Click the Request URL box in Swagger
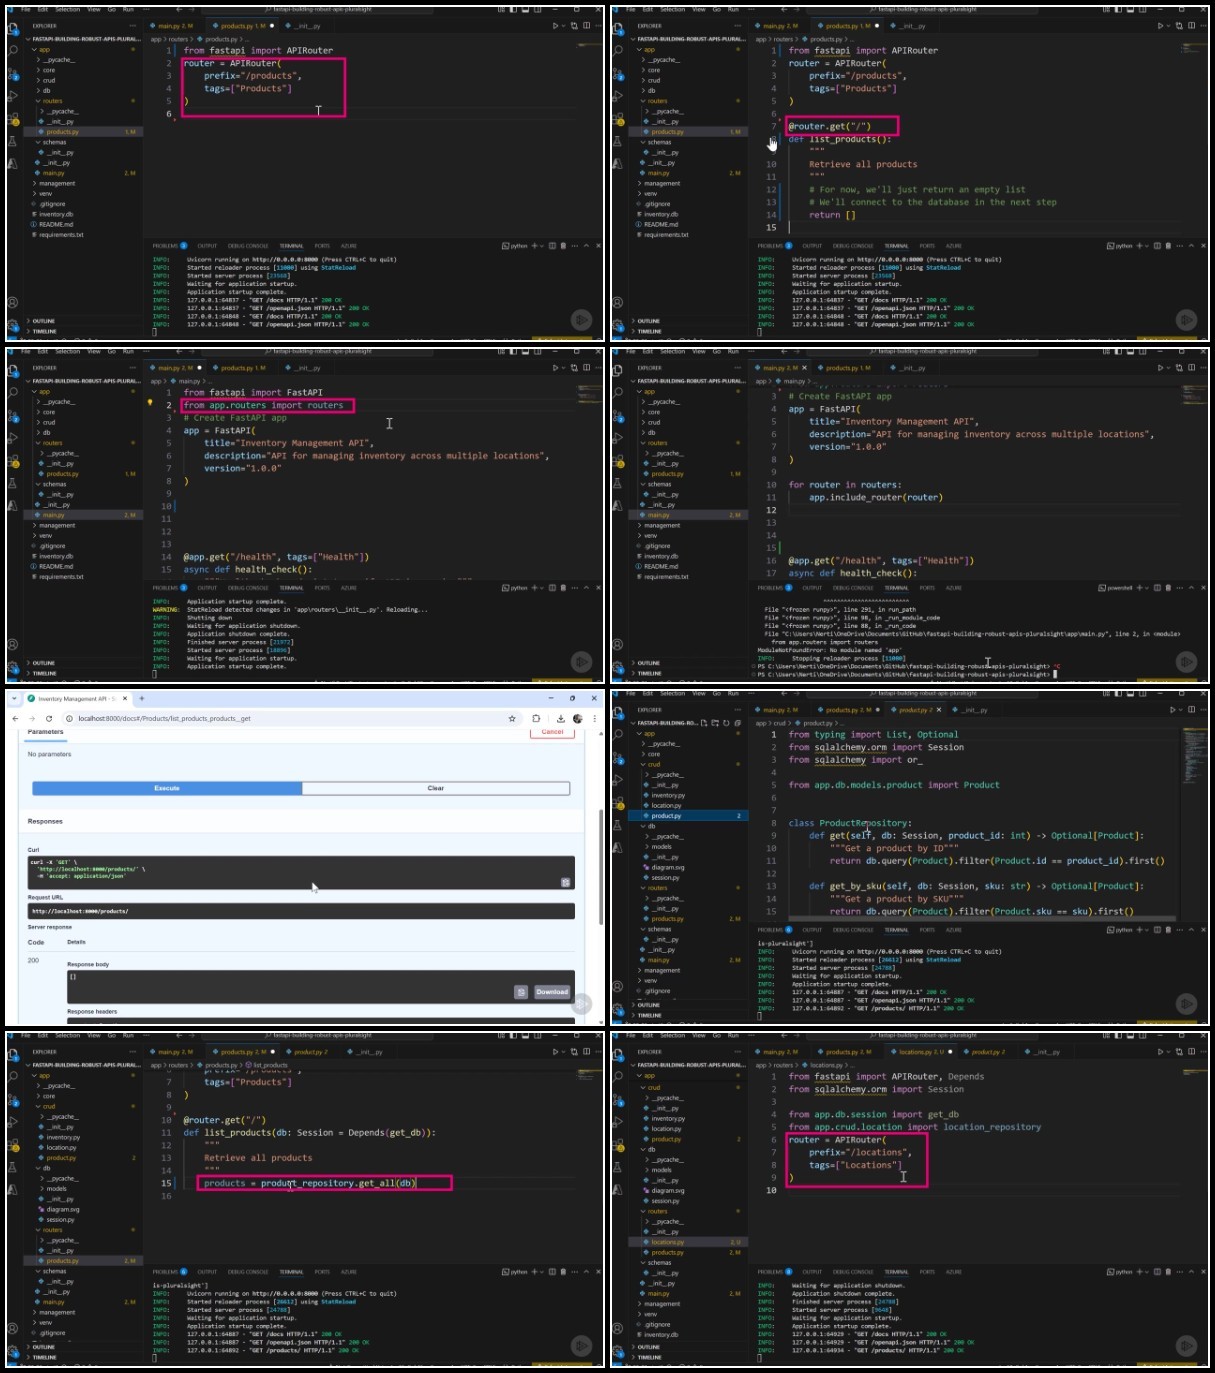 pyautogui.click(x=301, y=911)
